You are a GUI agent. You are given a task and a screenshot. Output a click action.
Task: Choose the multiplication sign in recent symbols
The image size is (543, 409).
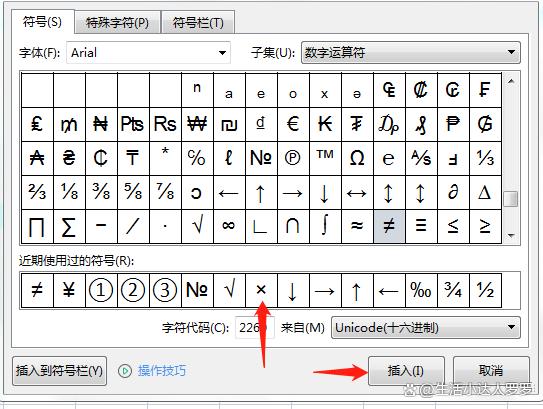(x=261, y=290)
